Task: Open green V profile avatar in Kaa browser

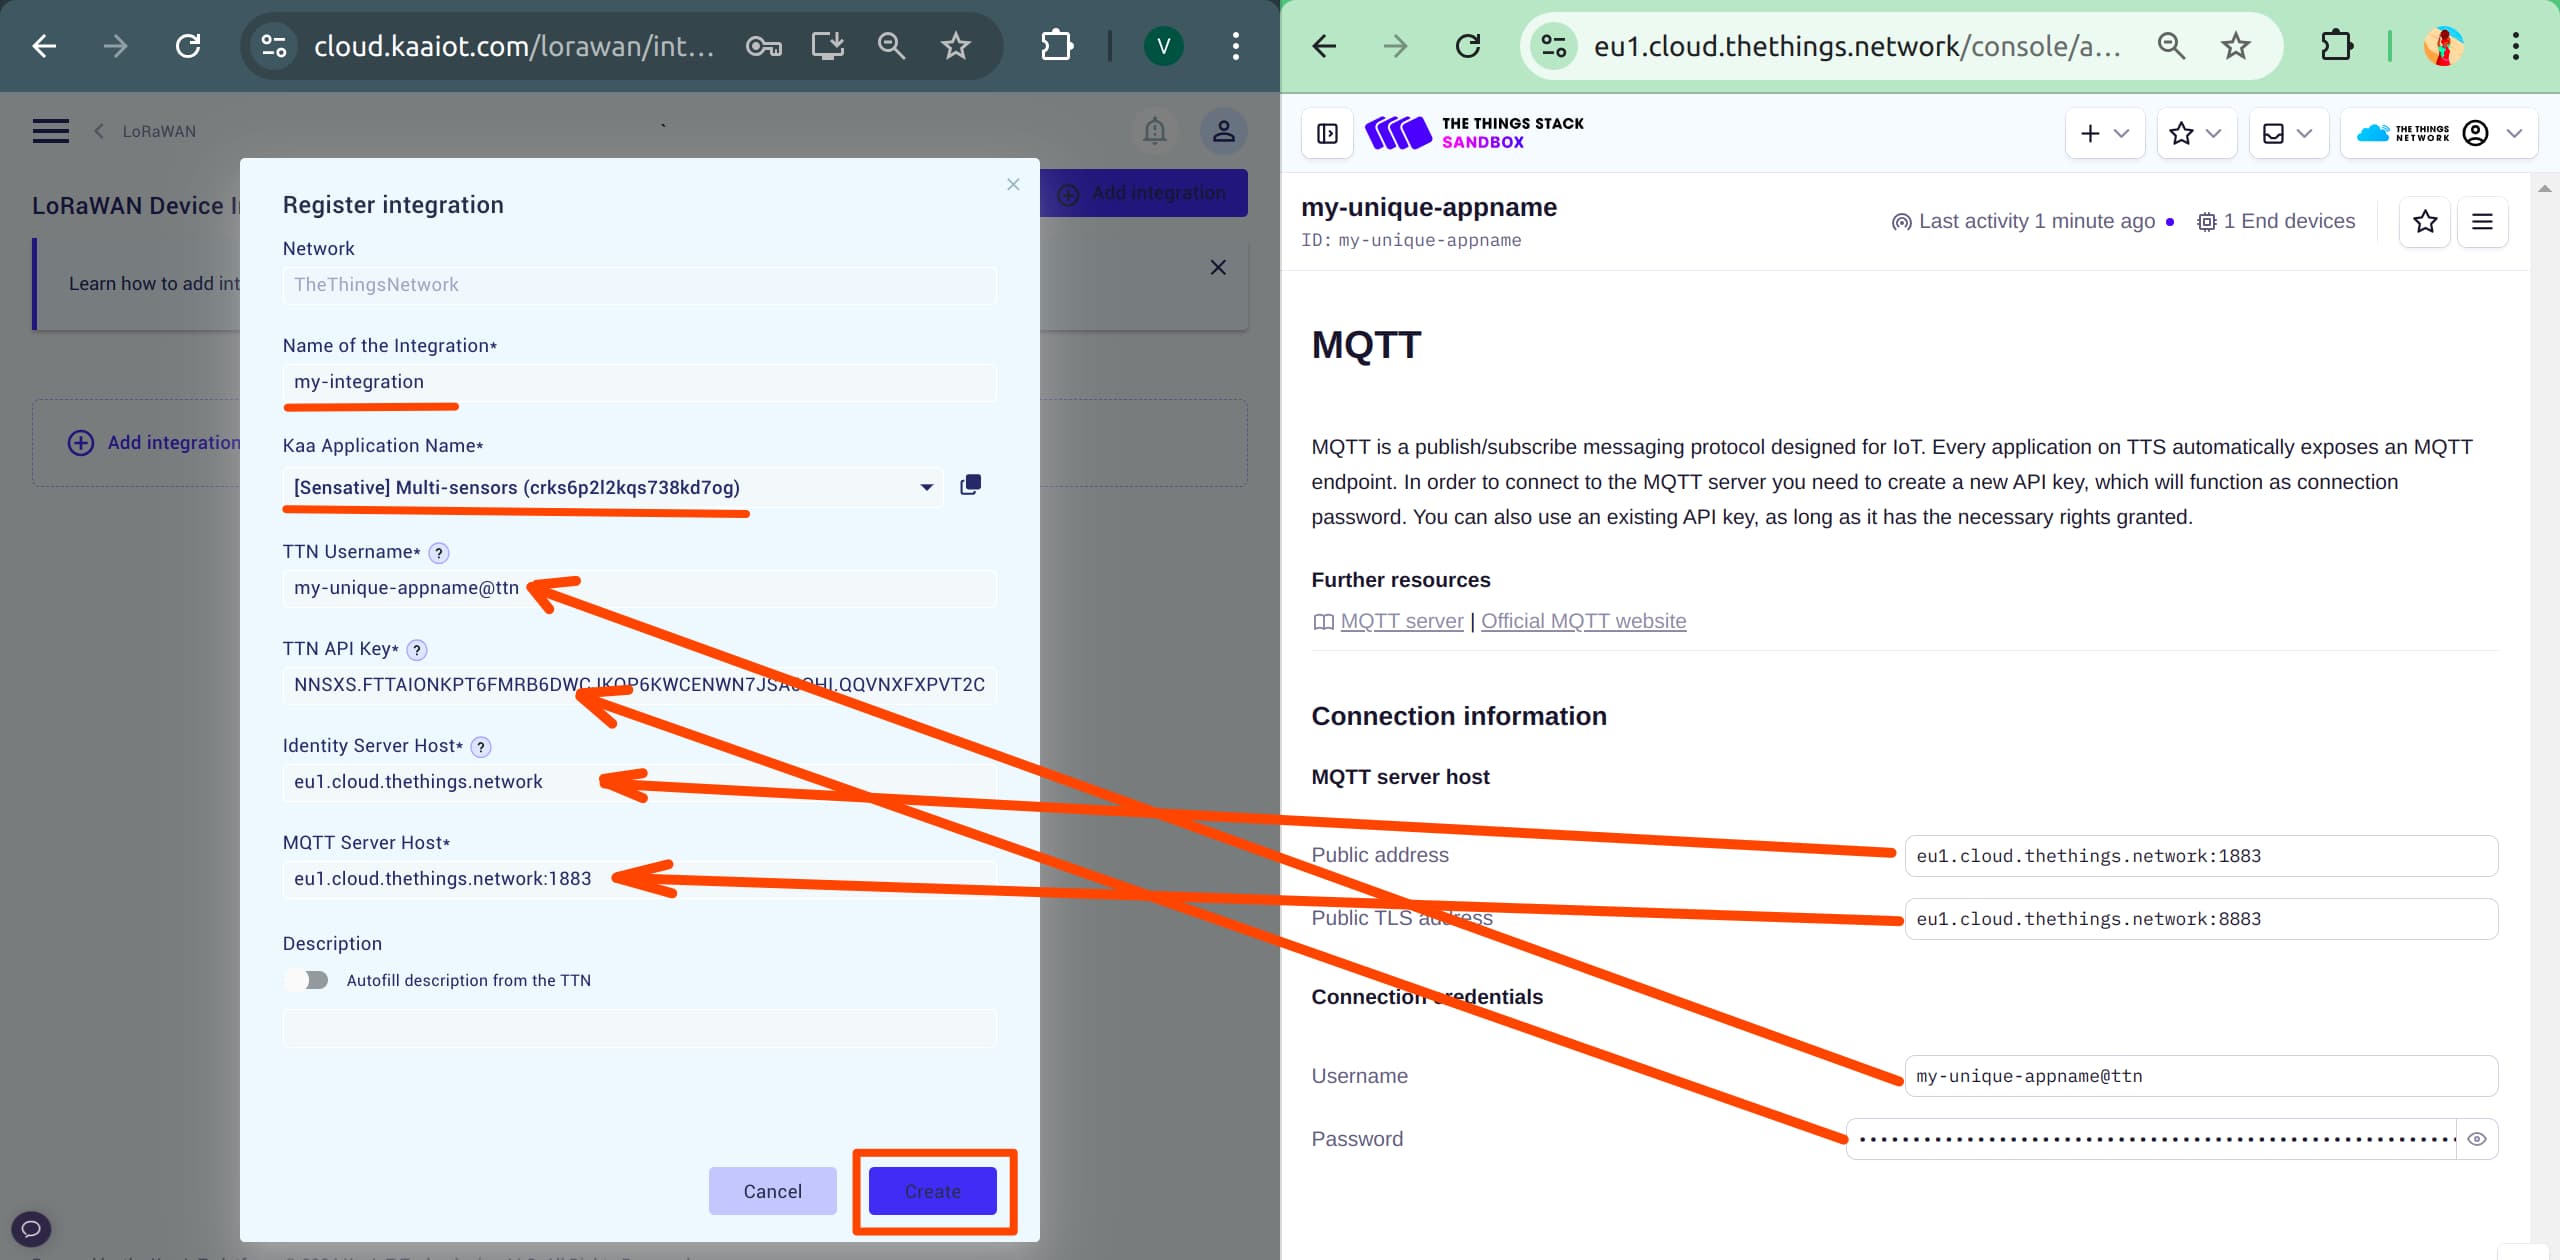Action: [1163, 46]
